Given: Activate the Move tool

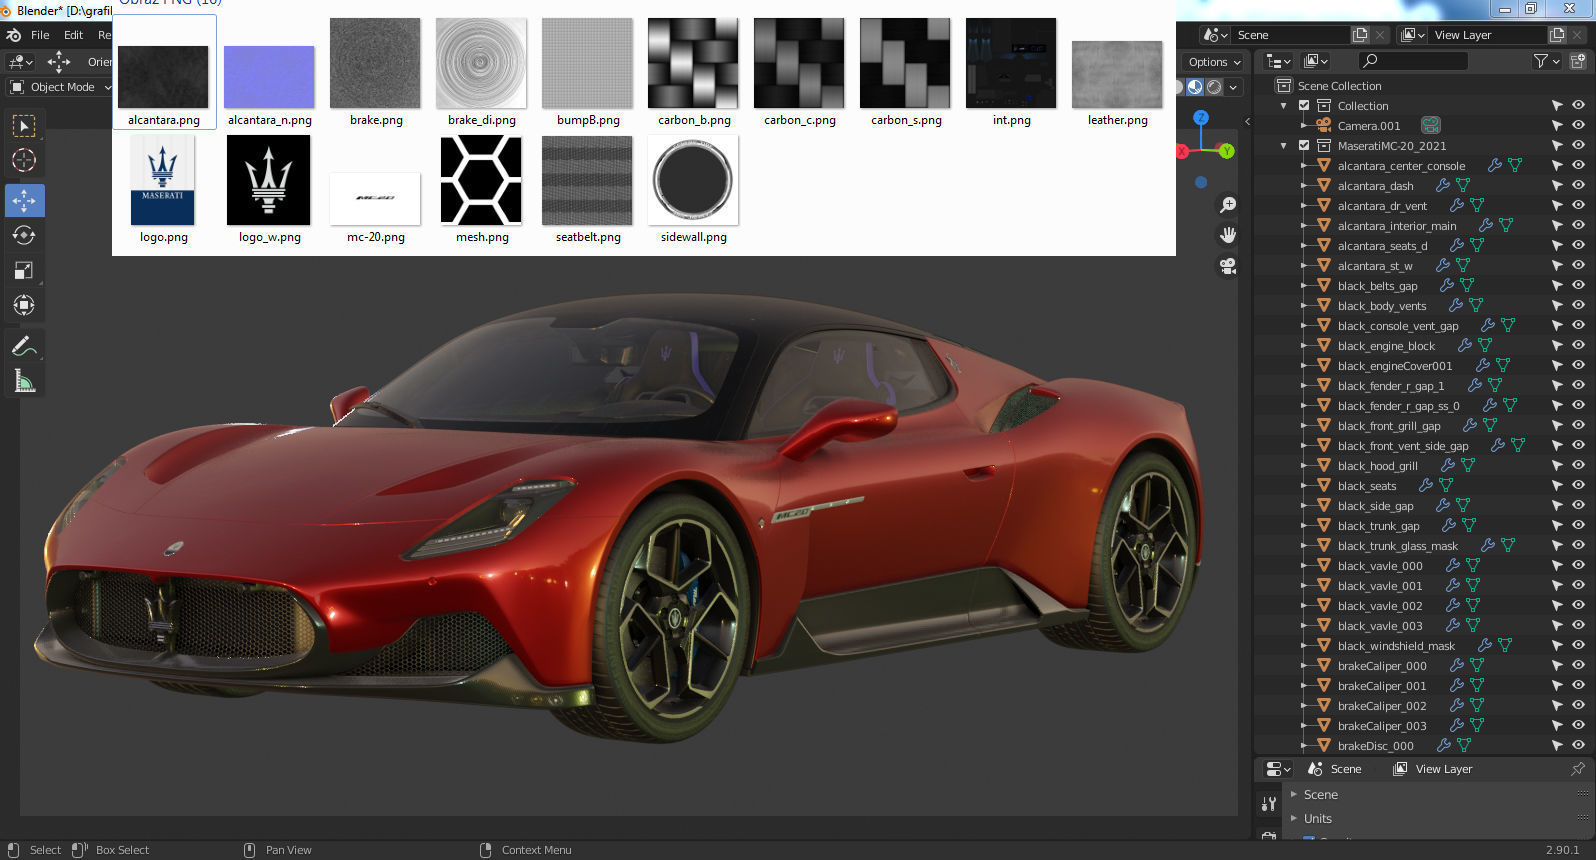Looking at the screenshot, I should tap(24, 201).
